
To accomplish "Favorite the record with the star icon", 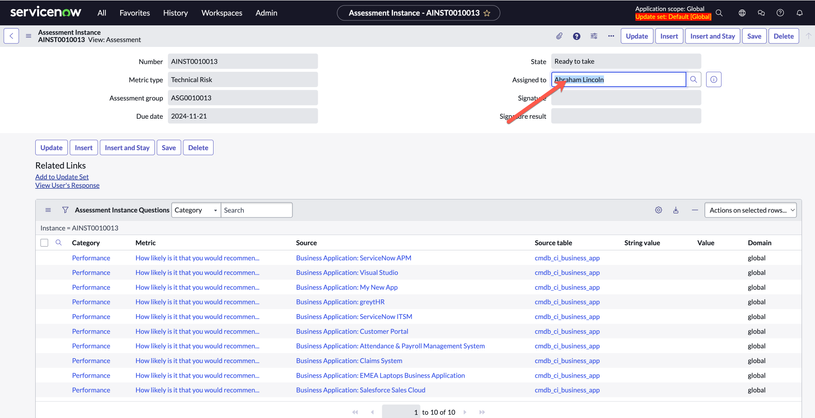I will click(487, 13).
